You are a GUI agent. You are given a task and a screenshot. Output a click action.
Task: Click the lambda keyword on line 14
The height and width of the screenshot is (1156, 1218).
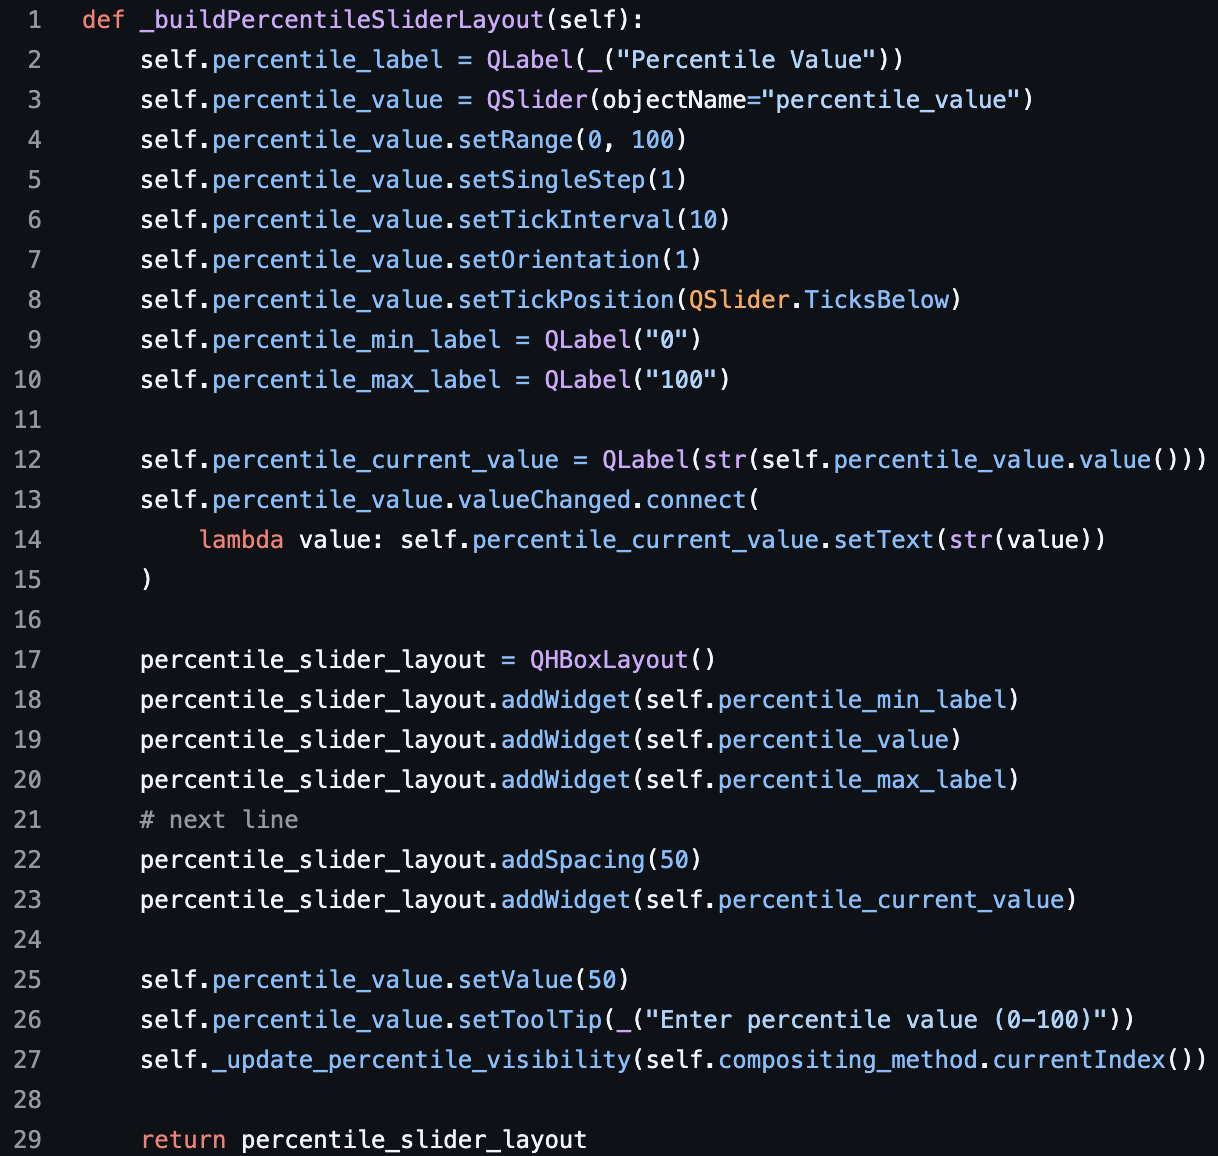tap(241, 540)
